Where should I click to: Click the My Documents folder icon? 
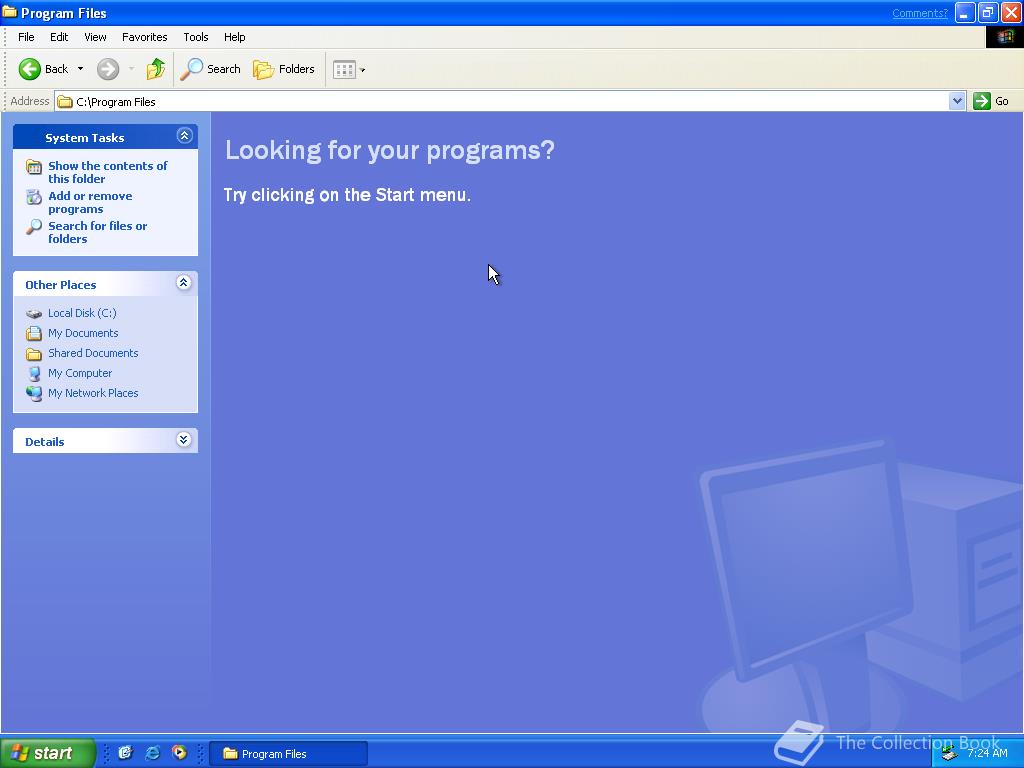[34, 334]
